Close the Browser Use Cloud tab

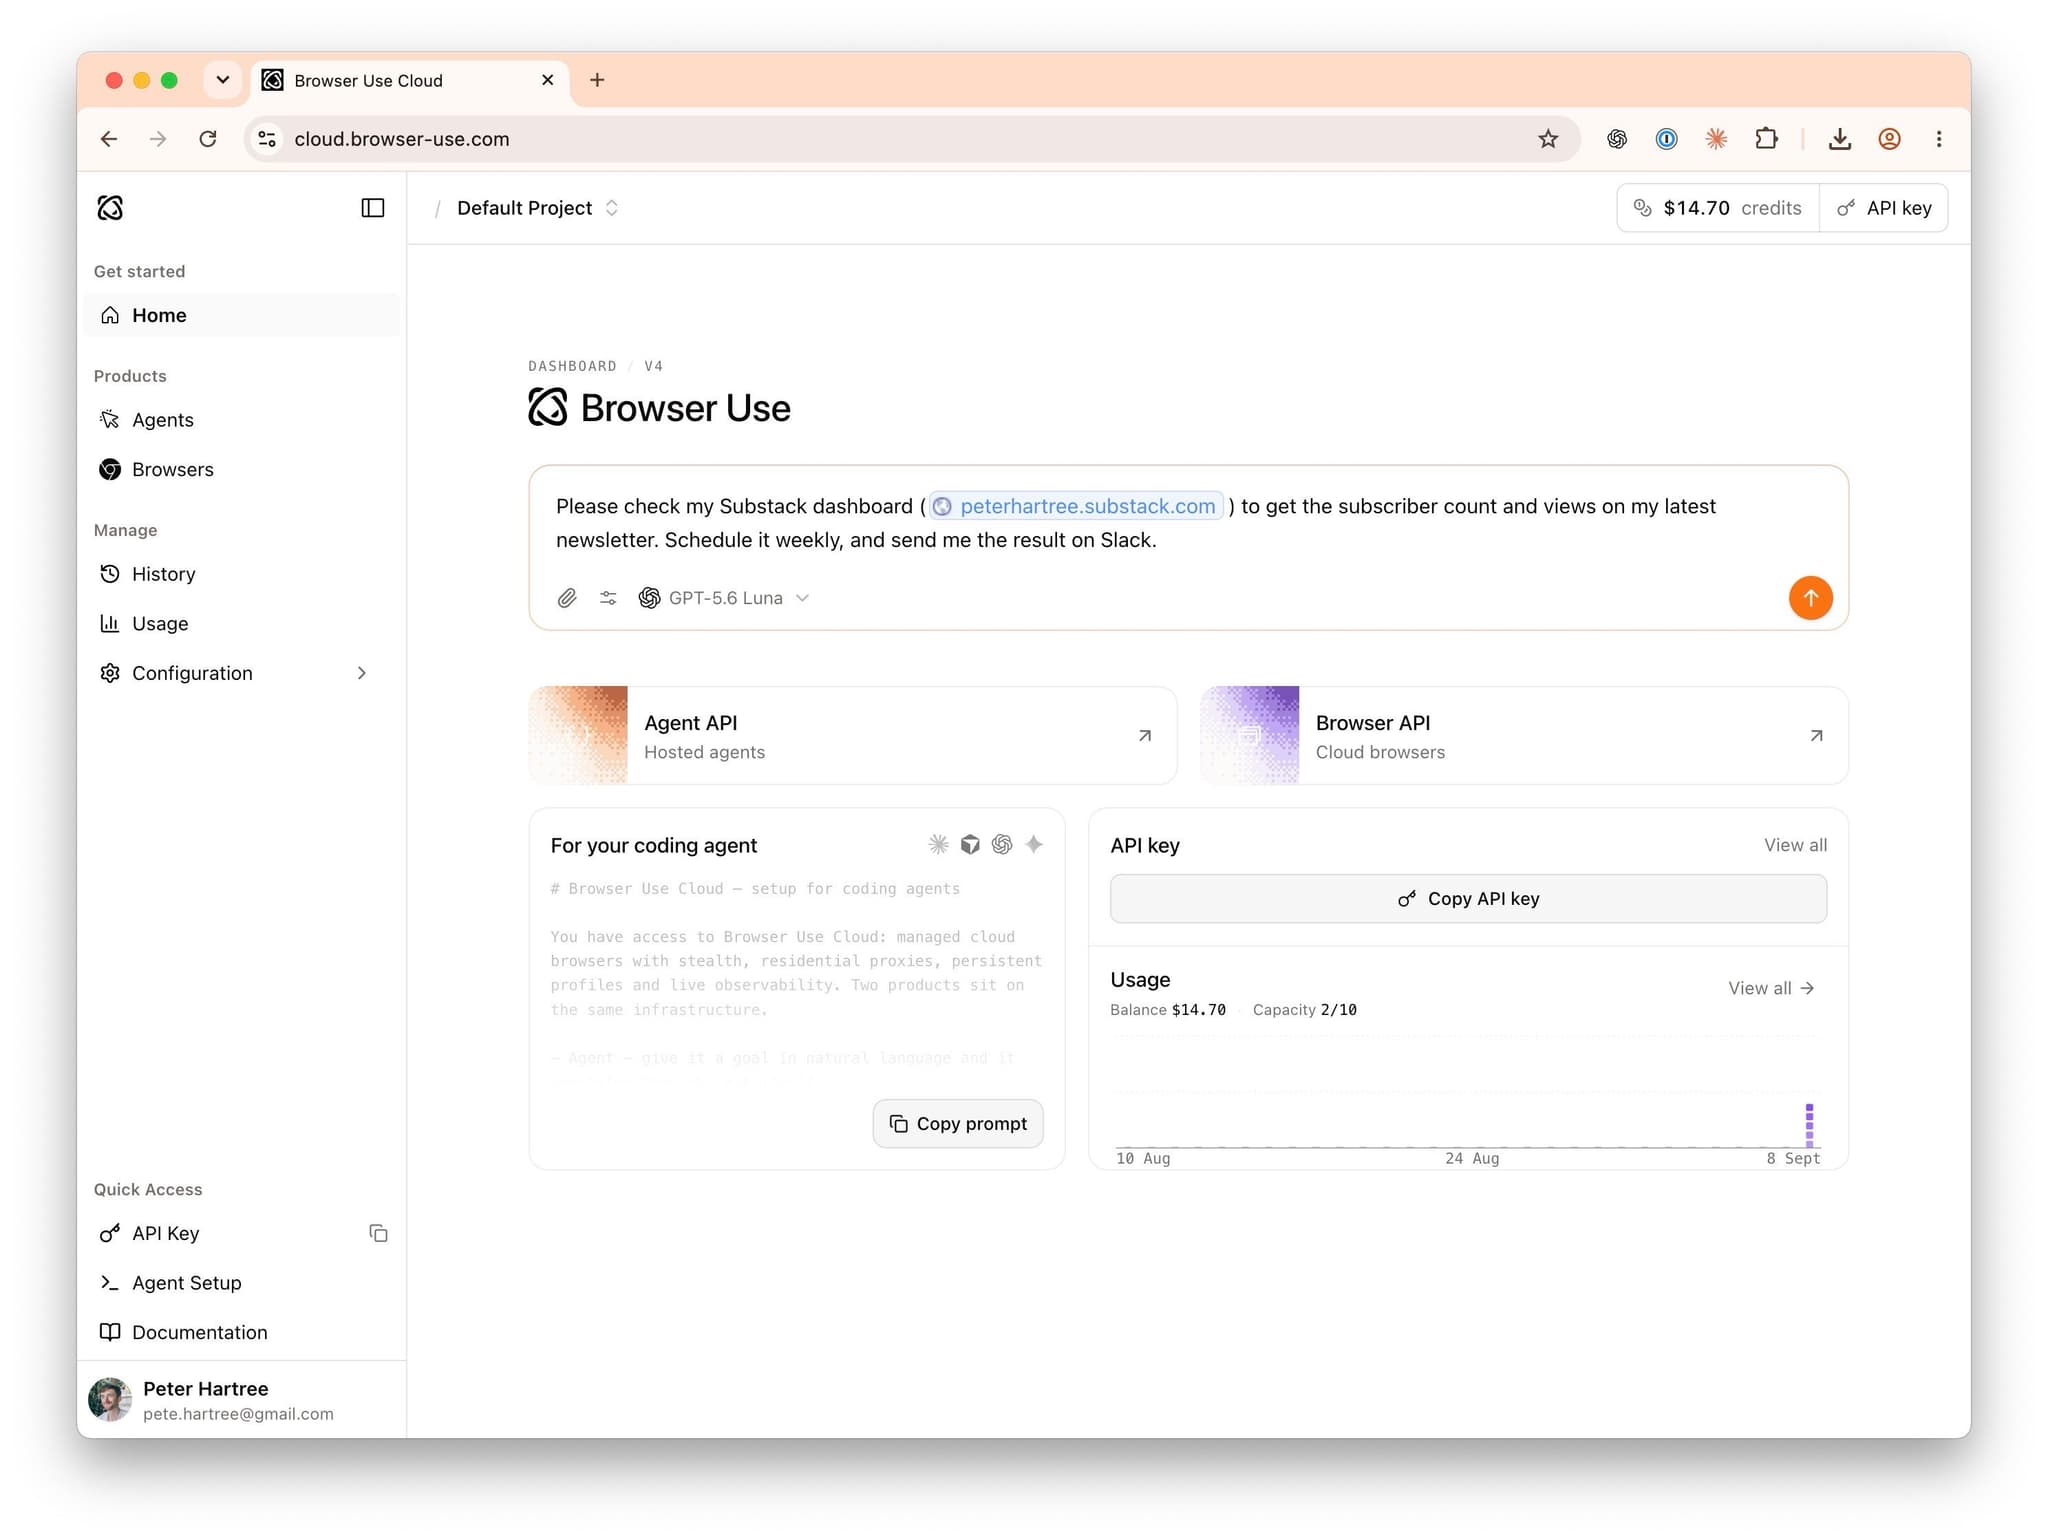pyautogui.click(x=547, y=80)
